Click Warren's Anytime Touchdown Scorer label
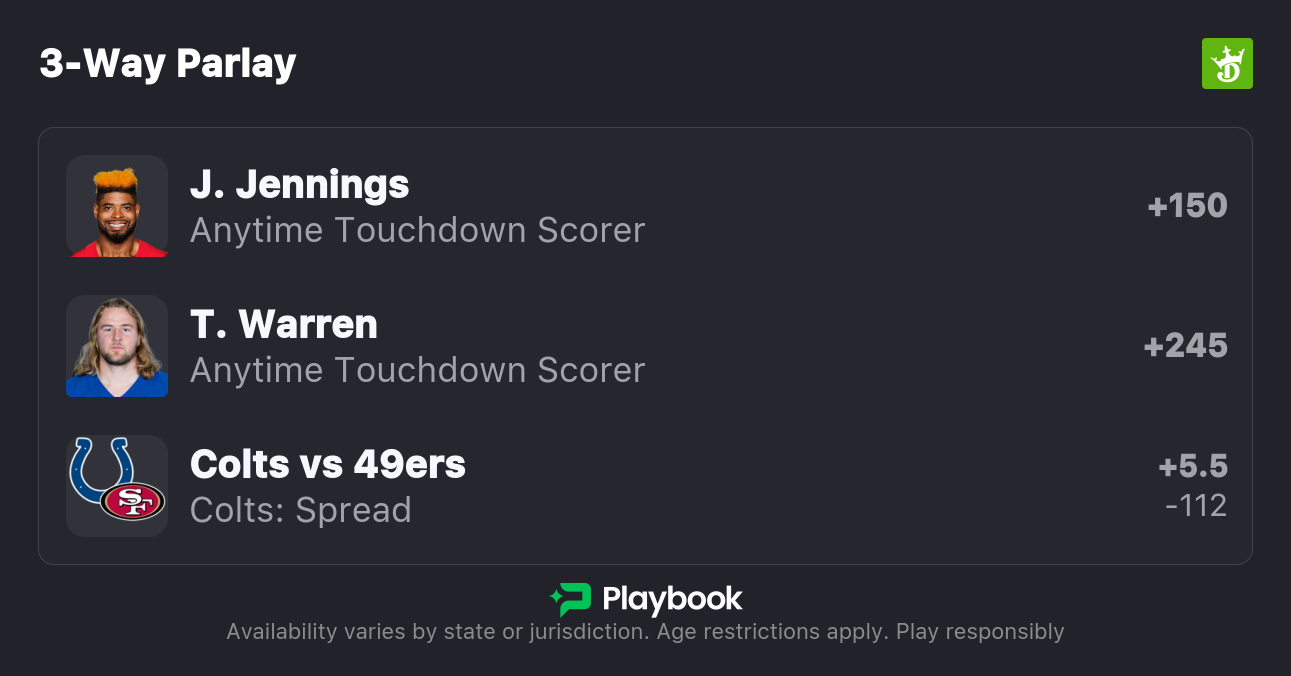This screenshot has width=1291, height=676. (417, 371)
